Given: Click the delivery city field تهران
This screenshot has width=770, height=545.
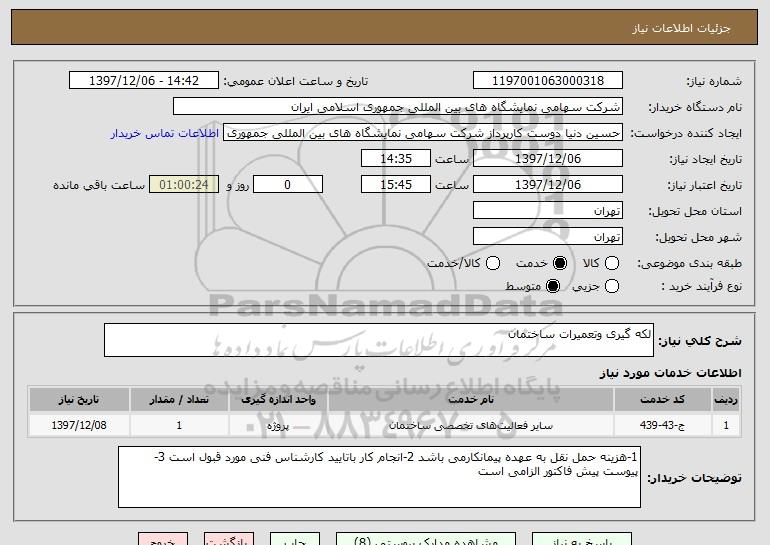Looking at the screenshot, I should pyautogui.click(x=548, y=237).
